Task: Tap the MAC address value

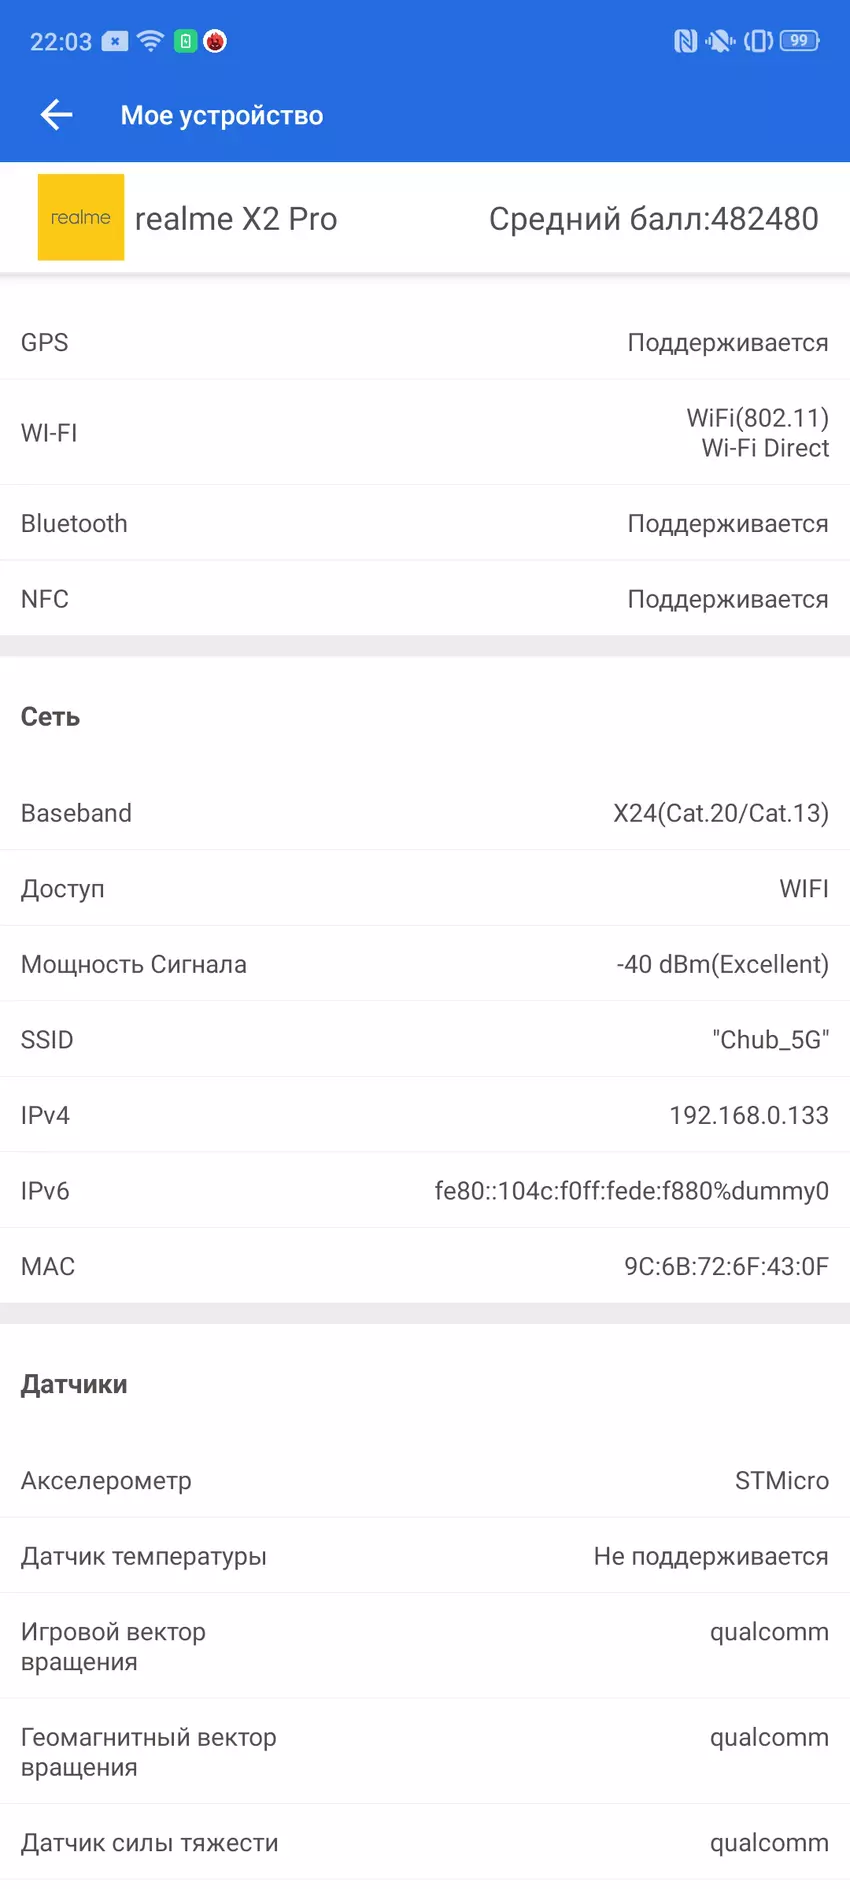Action: (726, 1266)
